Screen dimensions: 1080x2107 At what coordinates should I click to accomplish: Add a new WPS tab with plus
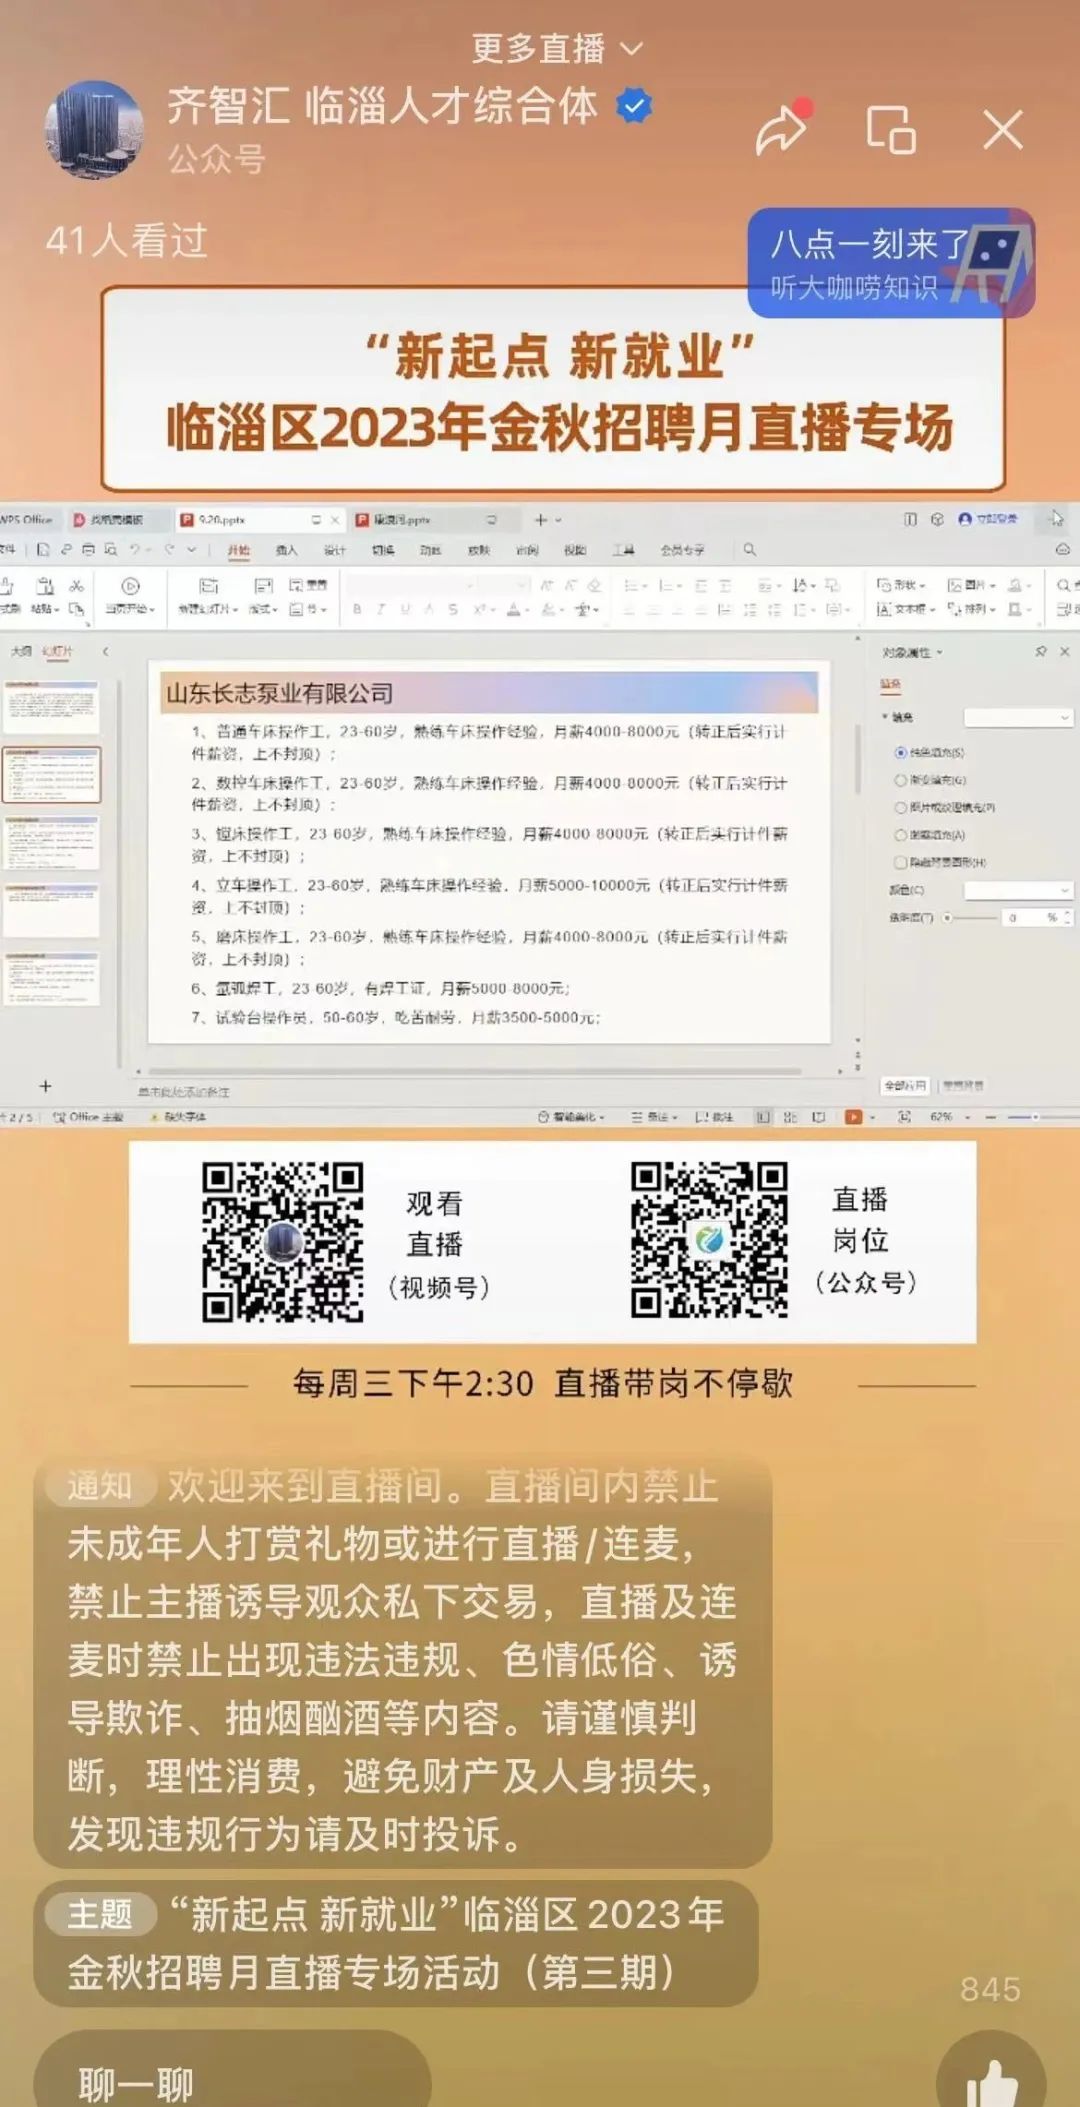[x=541, y=520]
